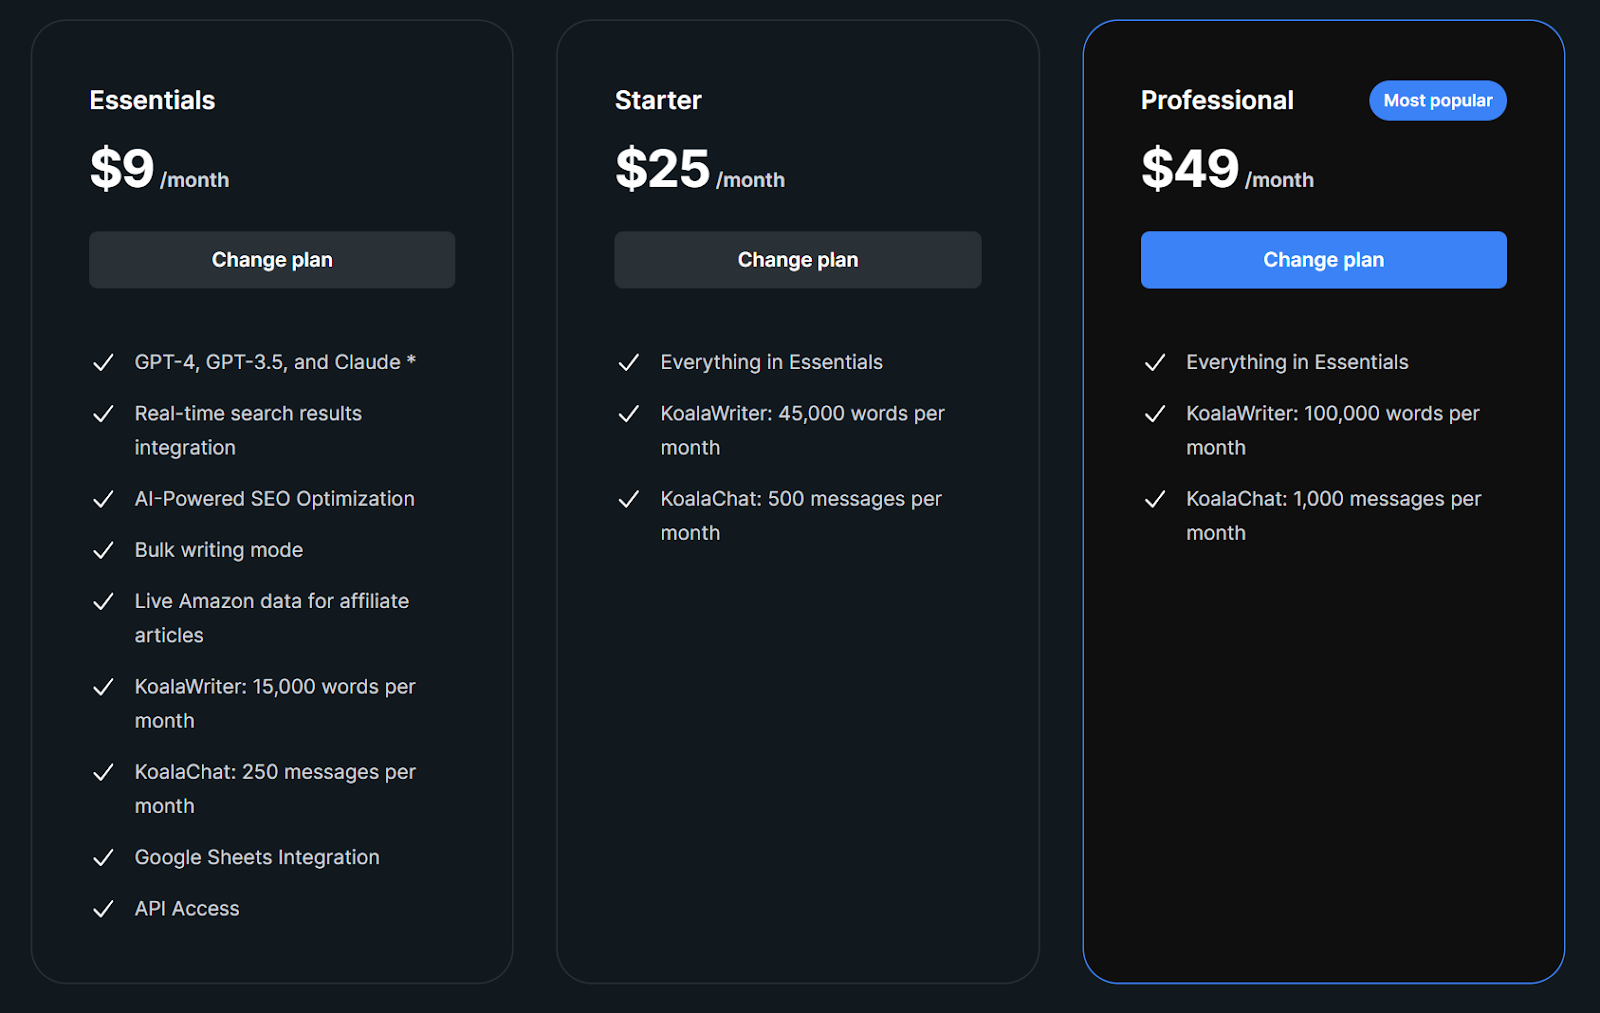Click checkmark beside KoalaChat 1,000 messages

pos(1154,499)
